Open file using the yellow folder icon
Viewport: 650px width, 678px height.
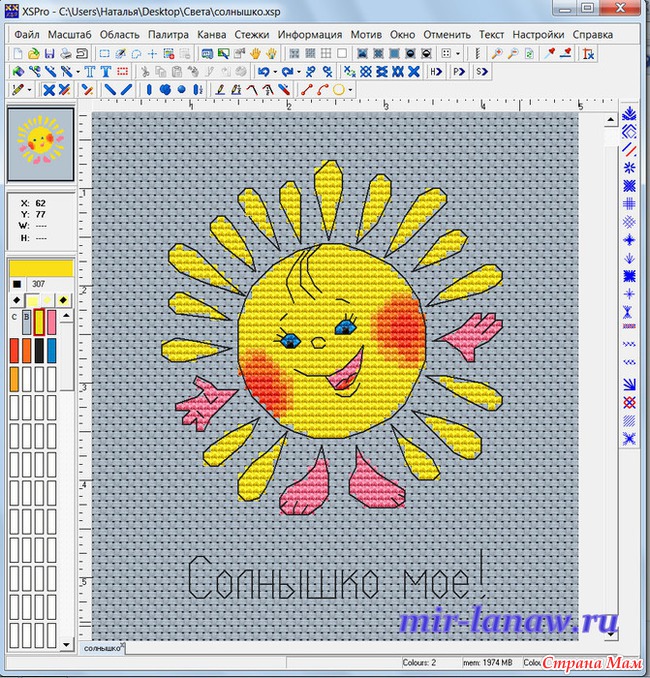click(33, 53)
